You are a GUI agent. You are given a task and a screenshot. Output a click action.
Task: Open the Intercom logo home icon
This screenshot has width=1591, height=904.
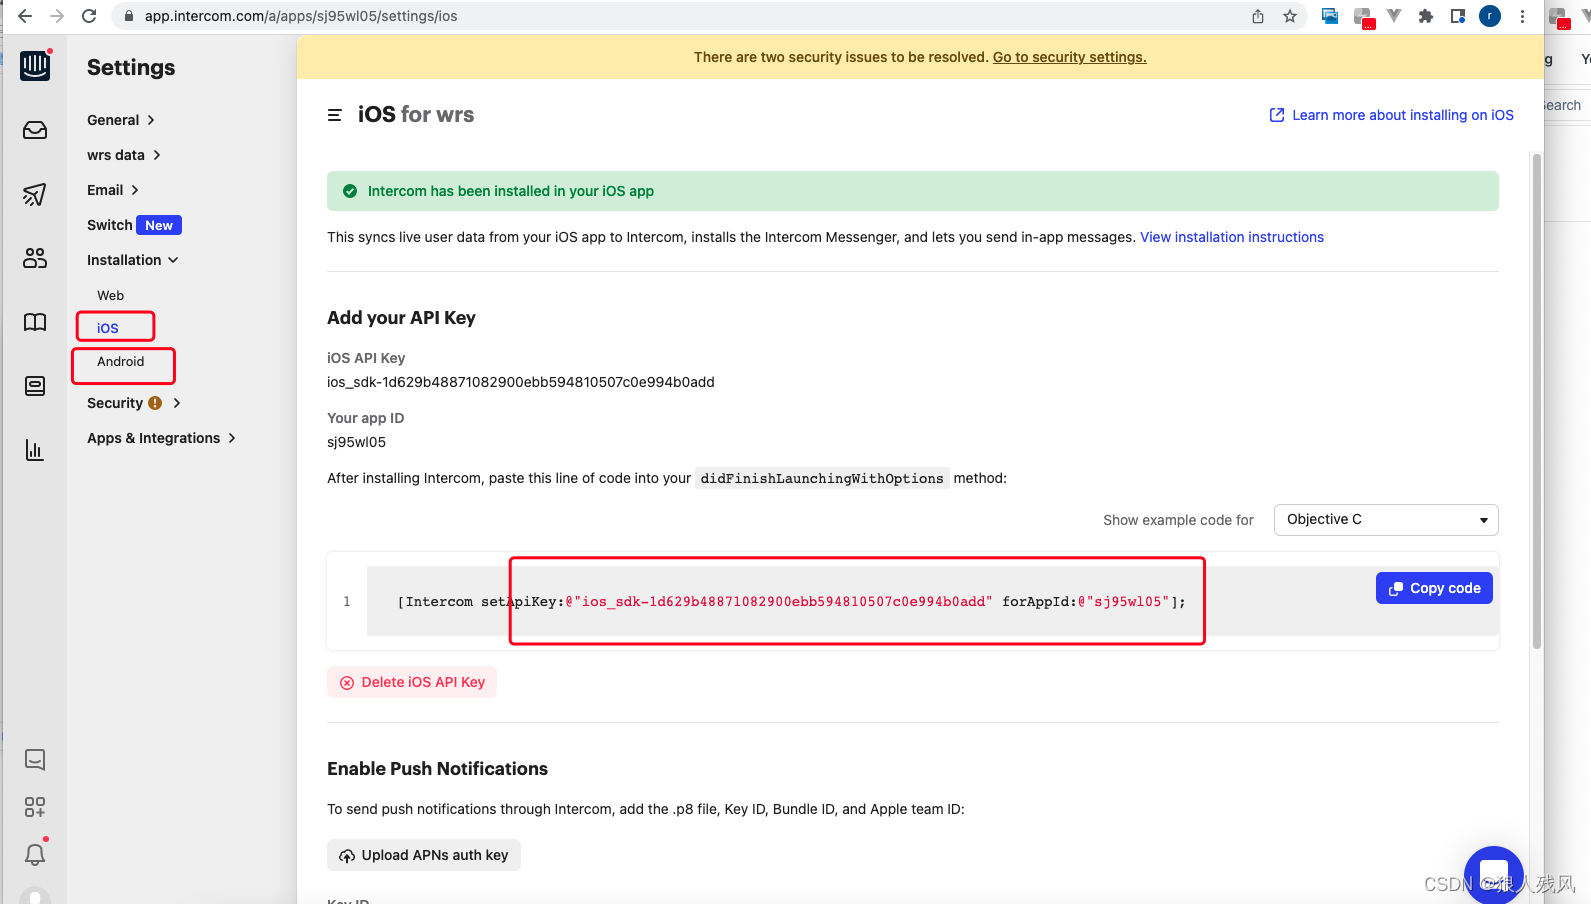(35, 66)
